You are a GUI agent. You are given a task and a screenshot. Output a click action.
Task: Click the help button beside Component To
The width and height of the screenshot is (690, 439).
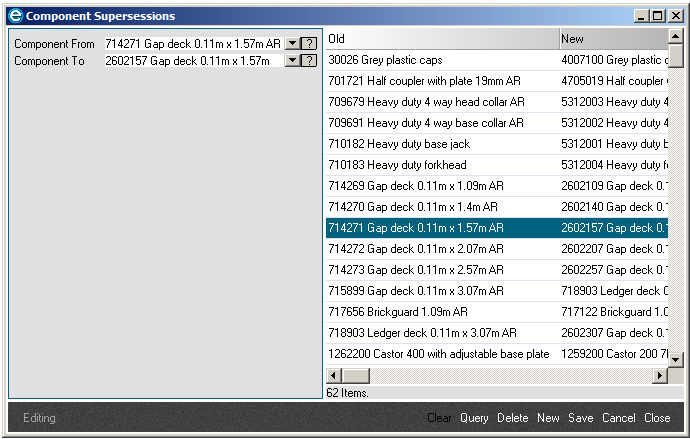tap(310, 61)
